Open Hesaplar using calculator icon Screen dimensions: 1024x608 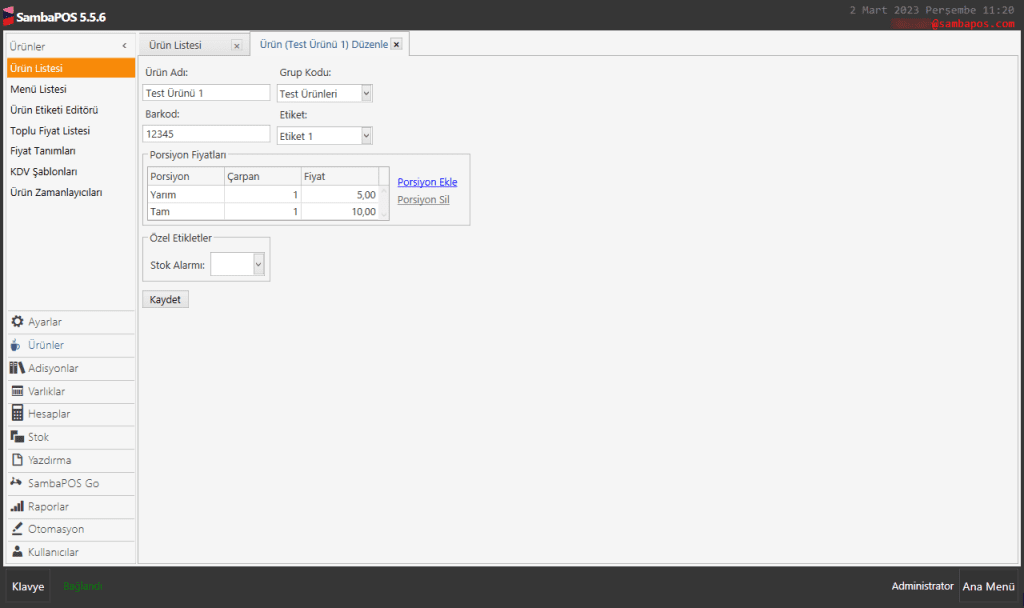[x=17, y=414]
